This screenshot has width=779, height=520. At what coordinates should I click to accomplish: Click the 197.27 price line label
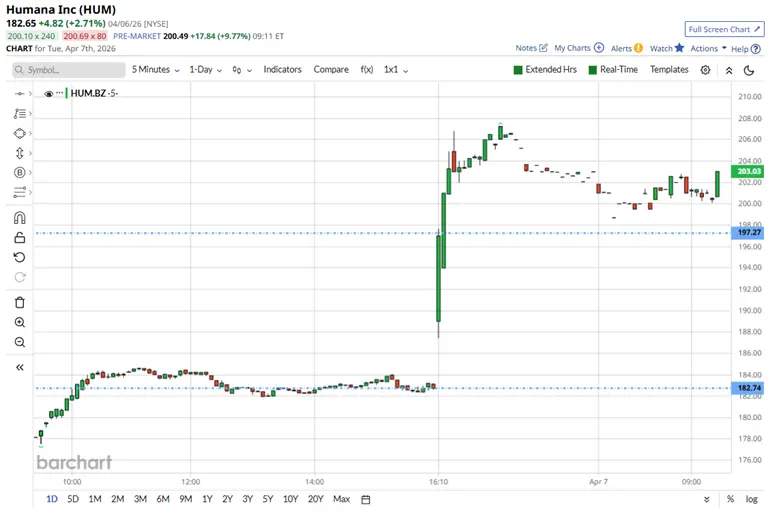point(747,232)
